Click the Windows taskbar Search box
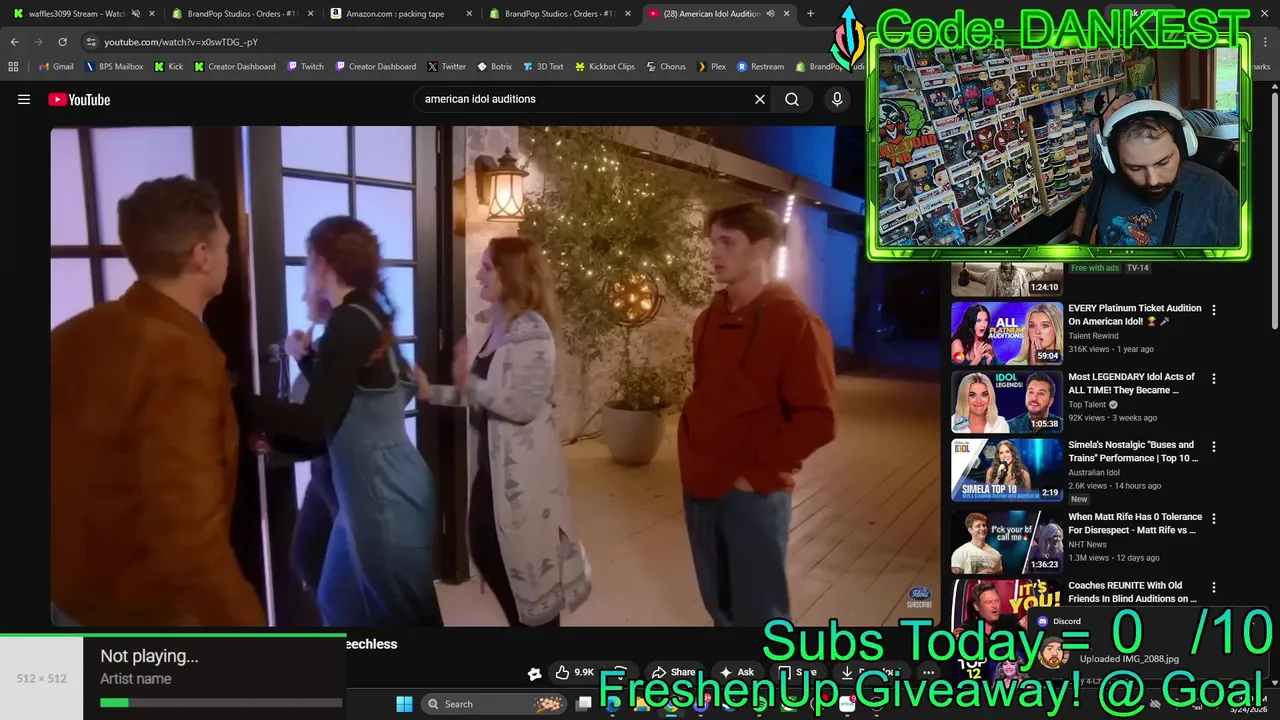1280x720 pixels. point(493,704)
